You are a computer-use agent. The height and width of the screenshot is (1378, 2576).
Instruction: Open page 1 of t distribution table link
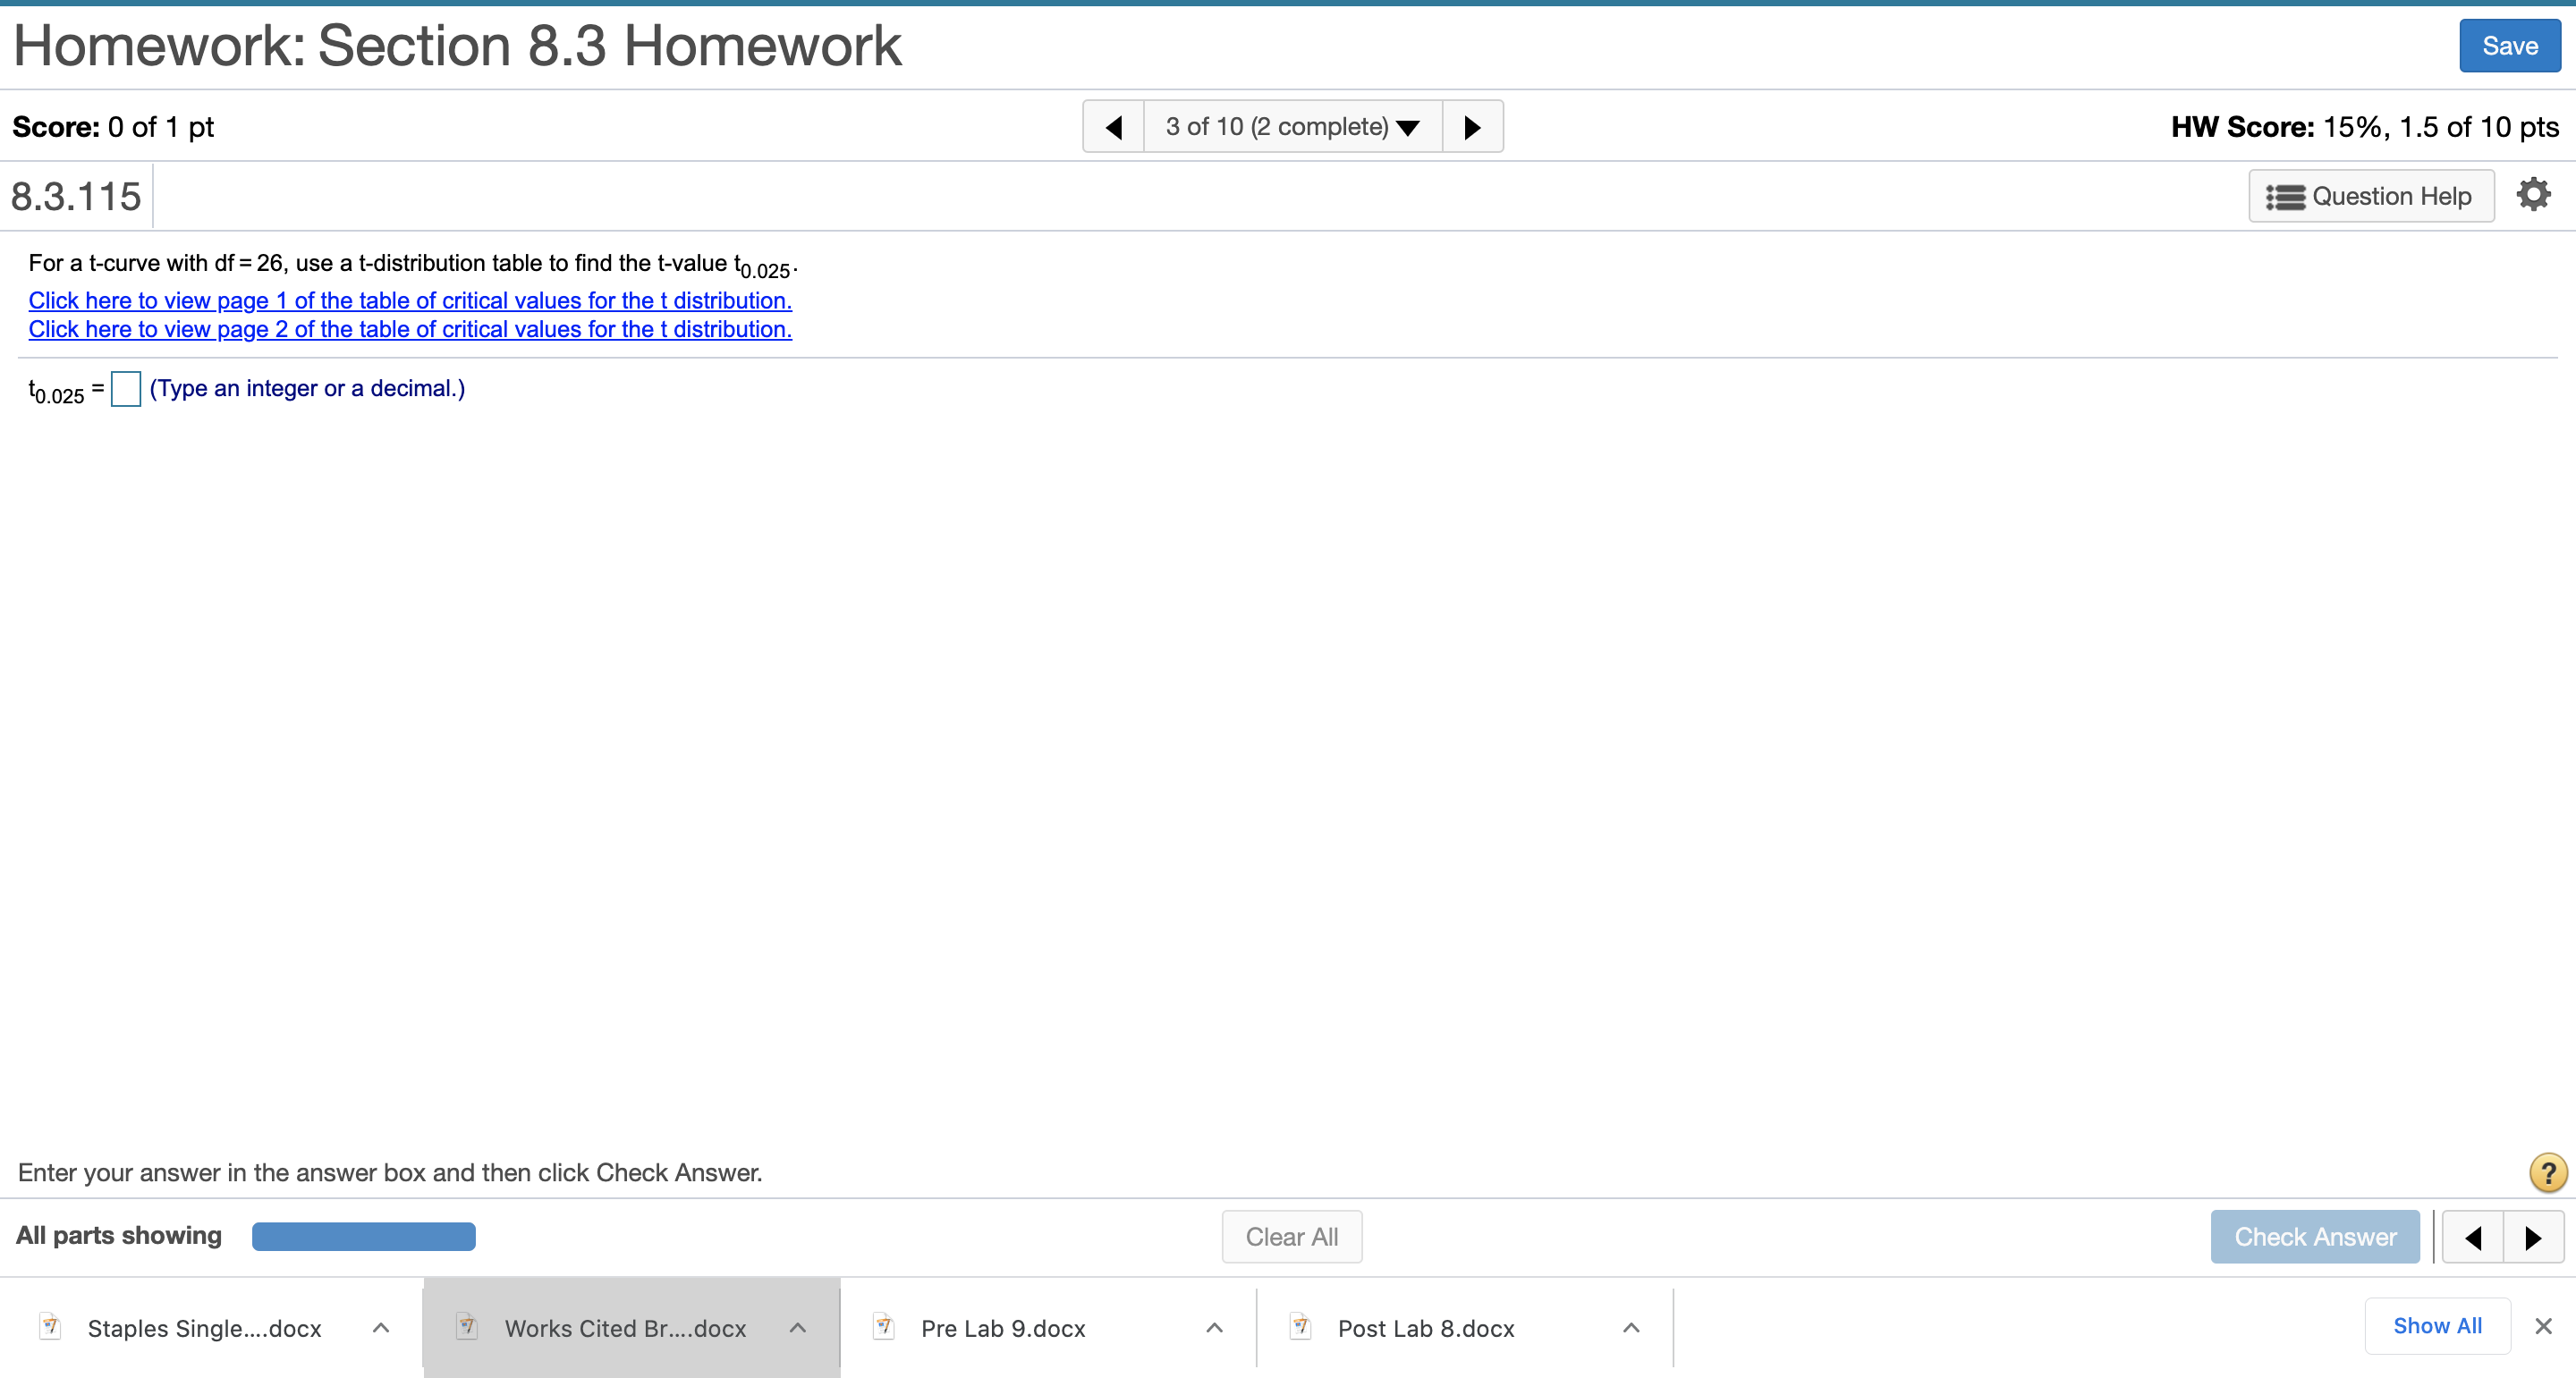[x=410, y=300]
